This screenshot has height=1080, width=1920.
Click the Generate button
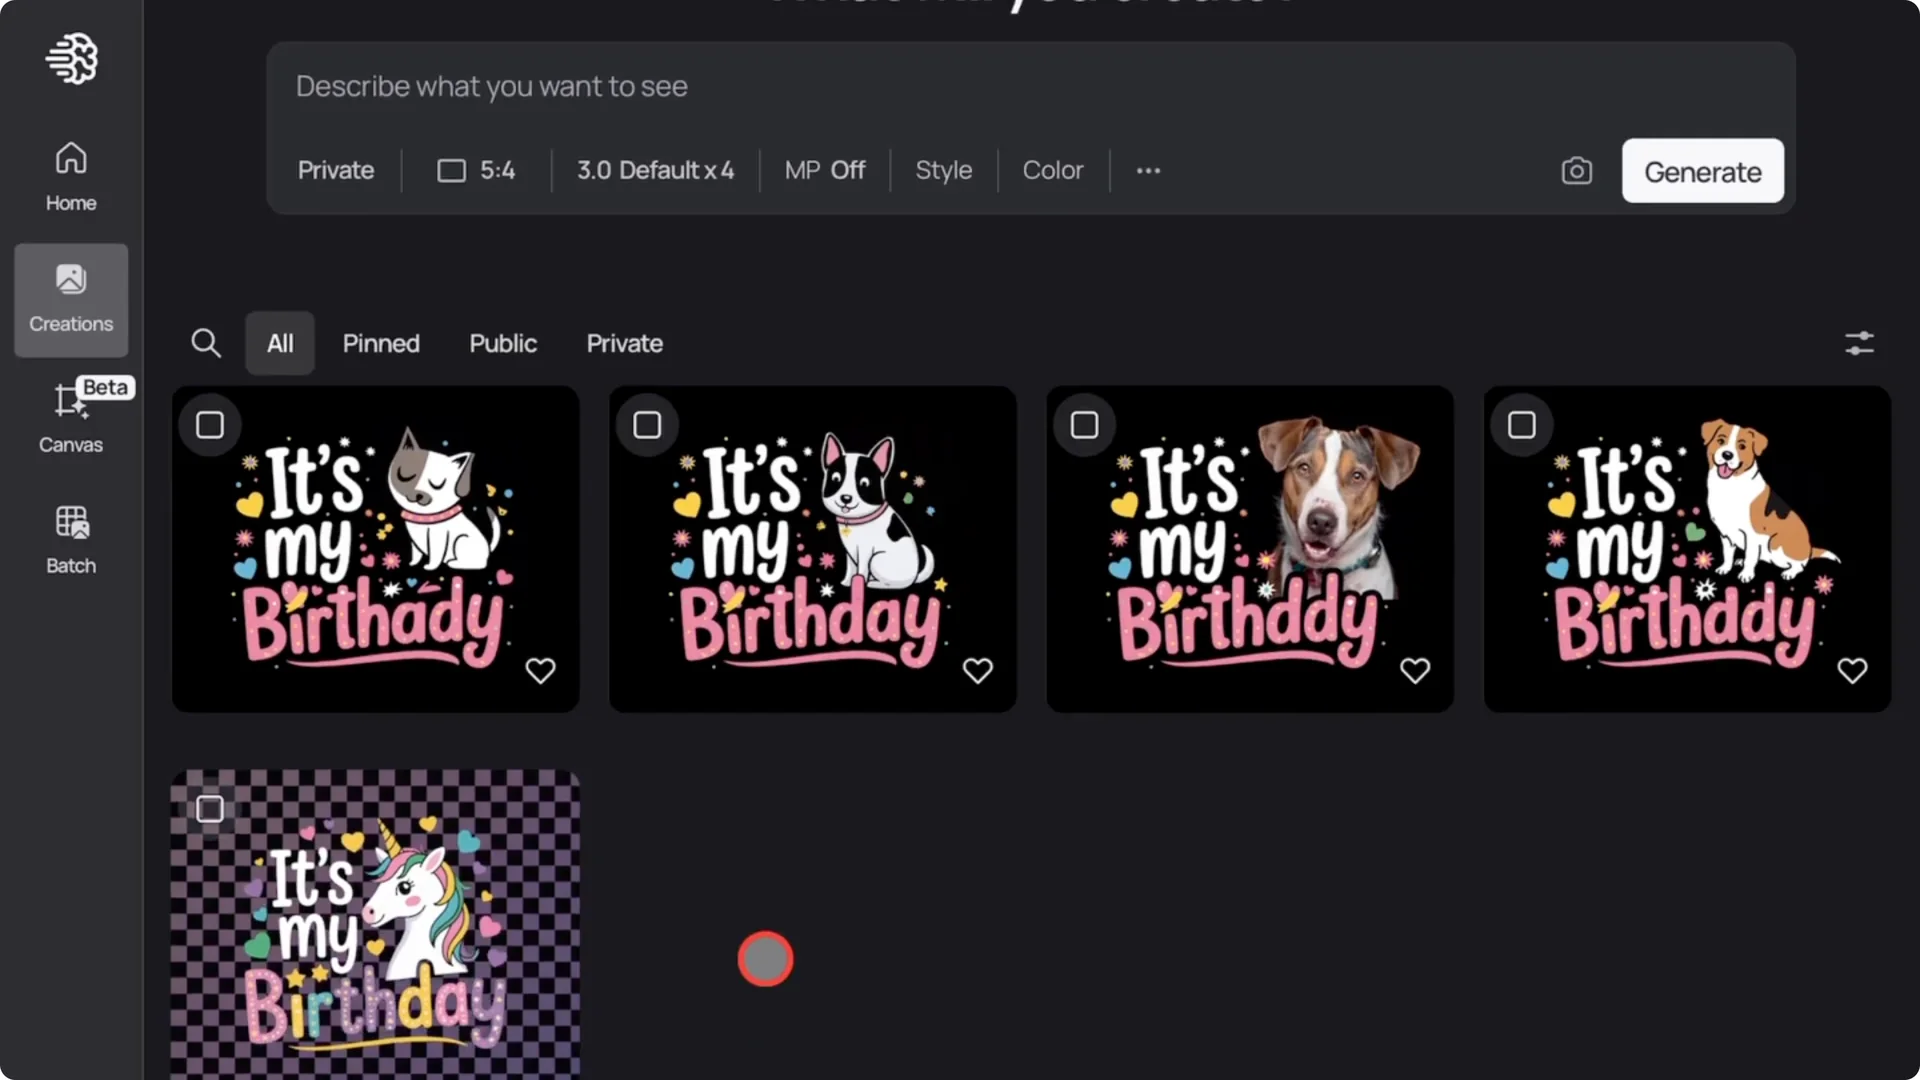pos(1702,170)
